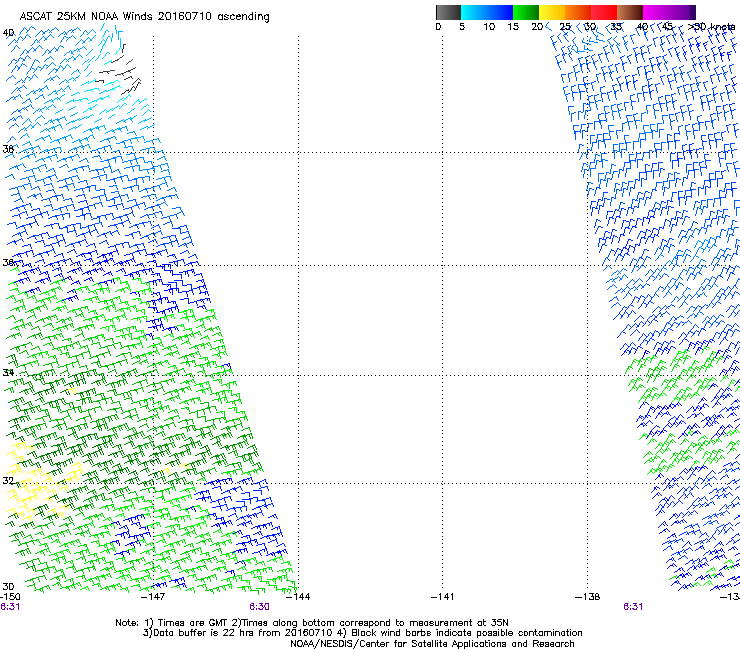Click the latitude label '34'

pyautogui.click(x=8, y=372)
